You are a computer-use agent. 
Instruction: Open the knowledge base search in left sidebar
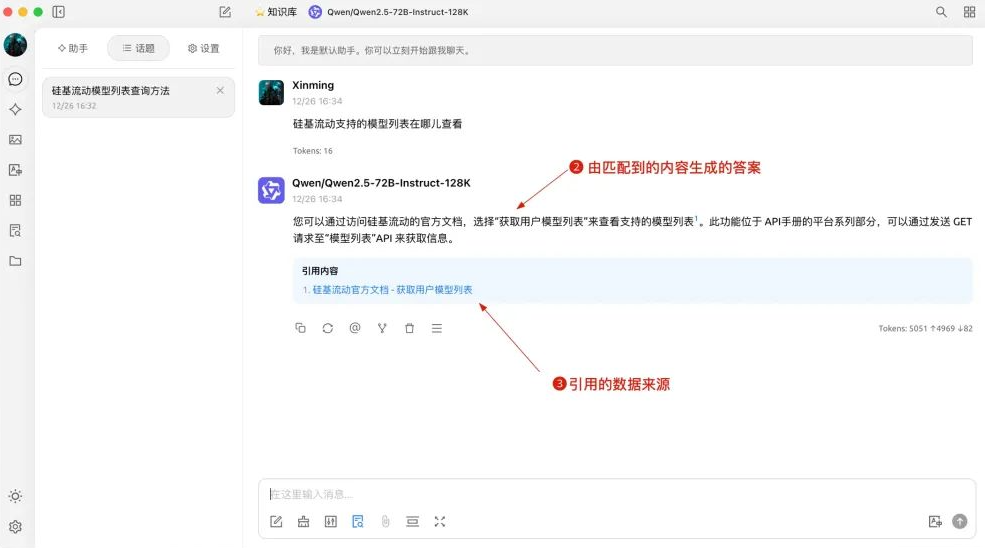tap(15, 230)
